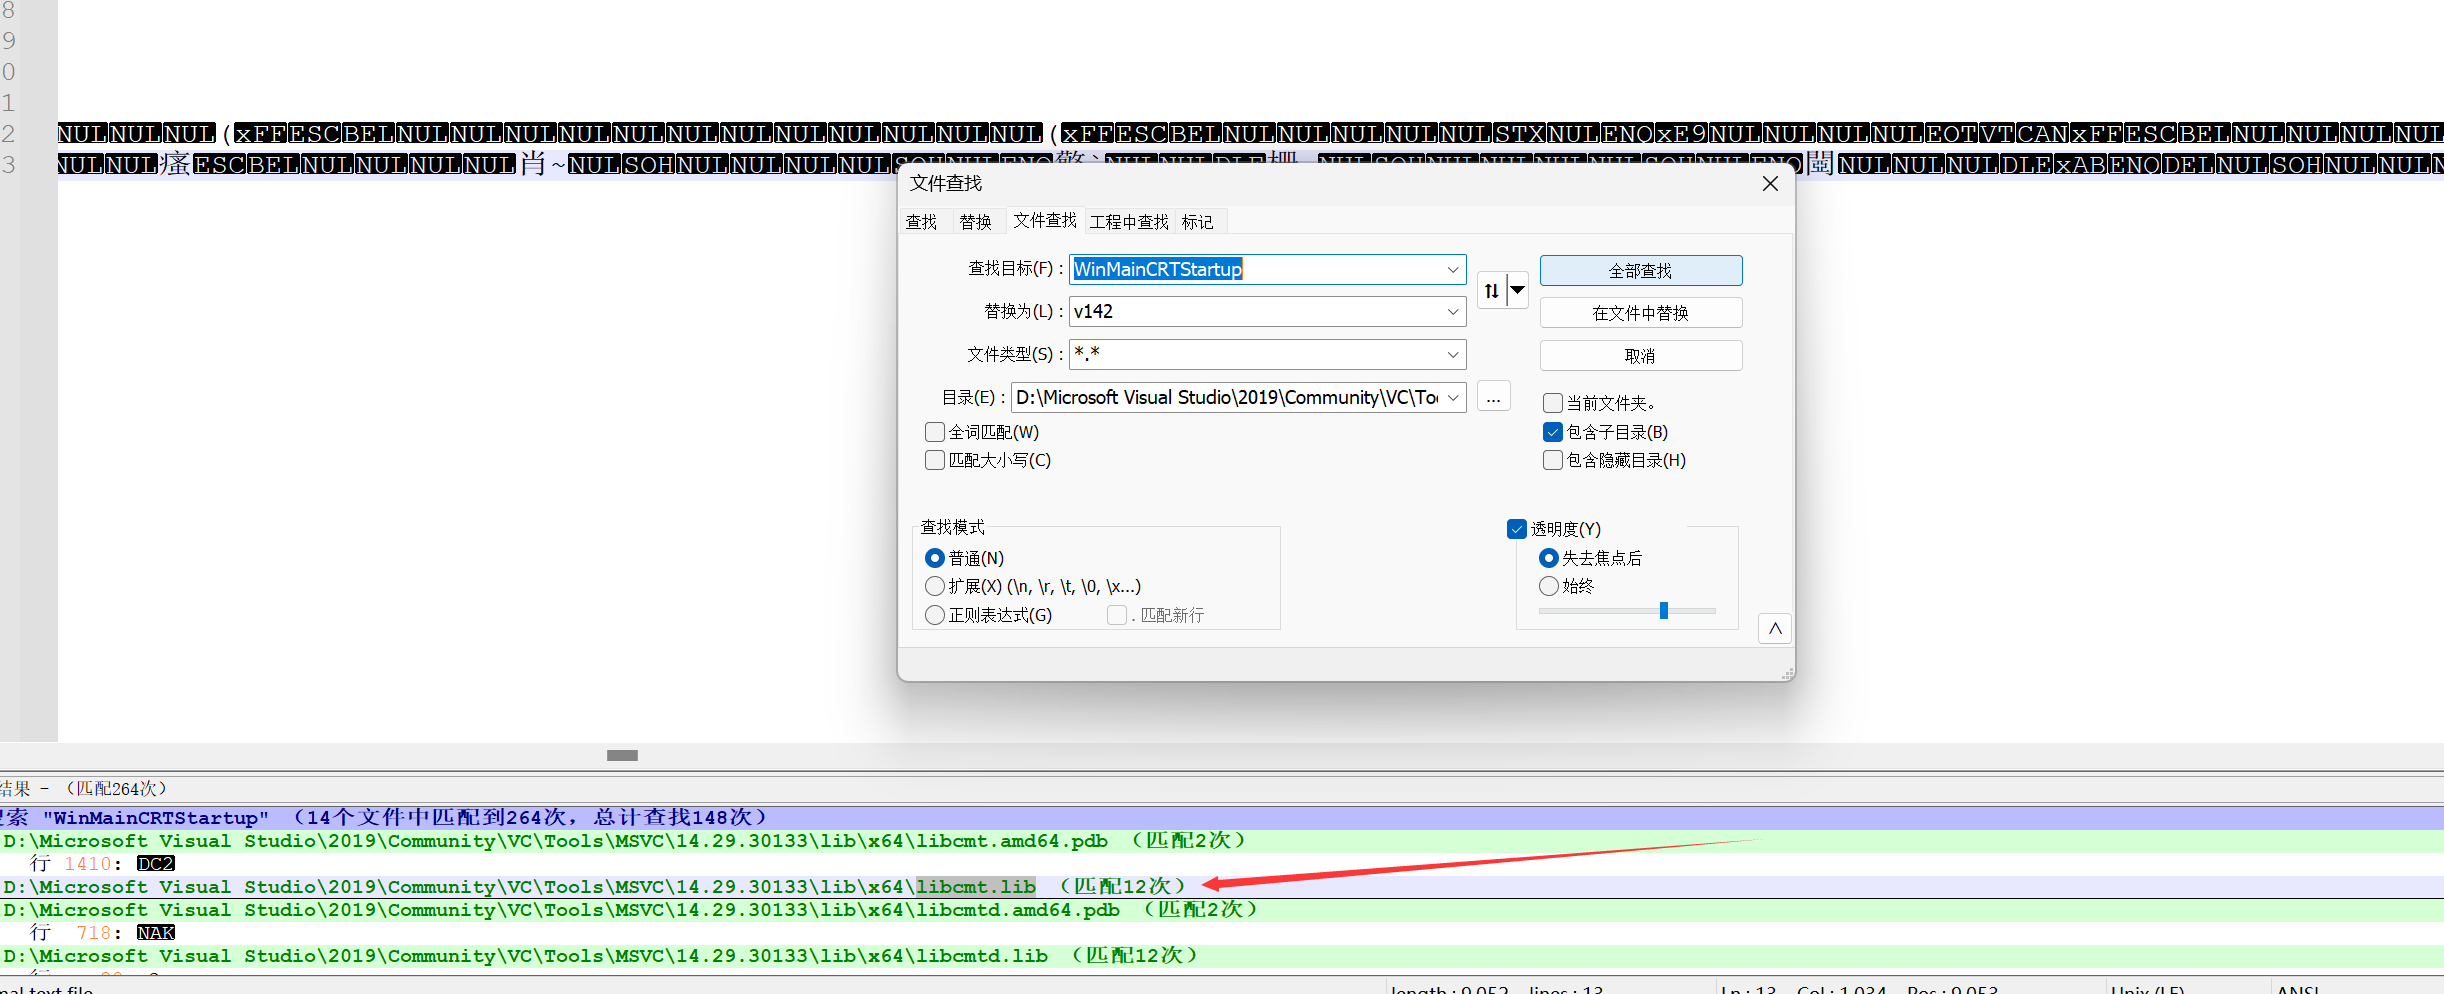Click the 取消 button
Screen dimensions: 2444x994
click(1640, 356)
